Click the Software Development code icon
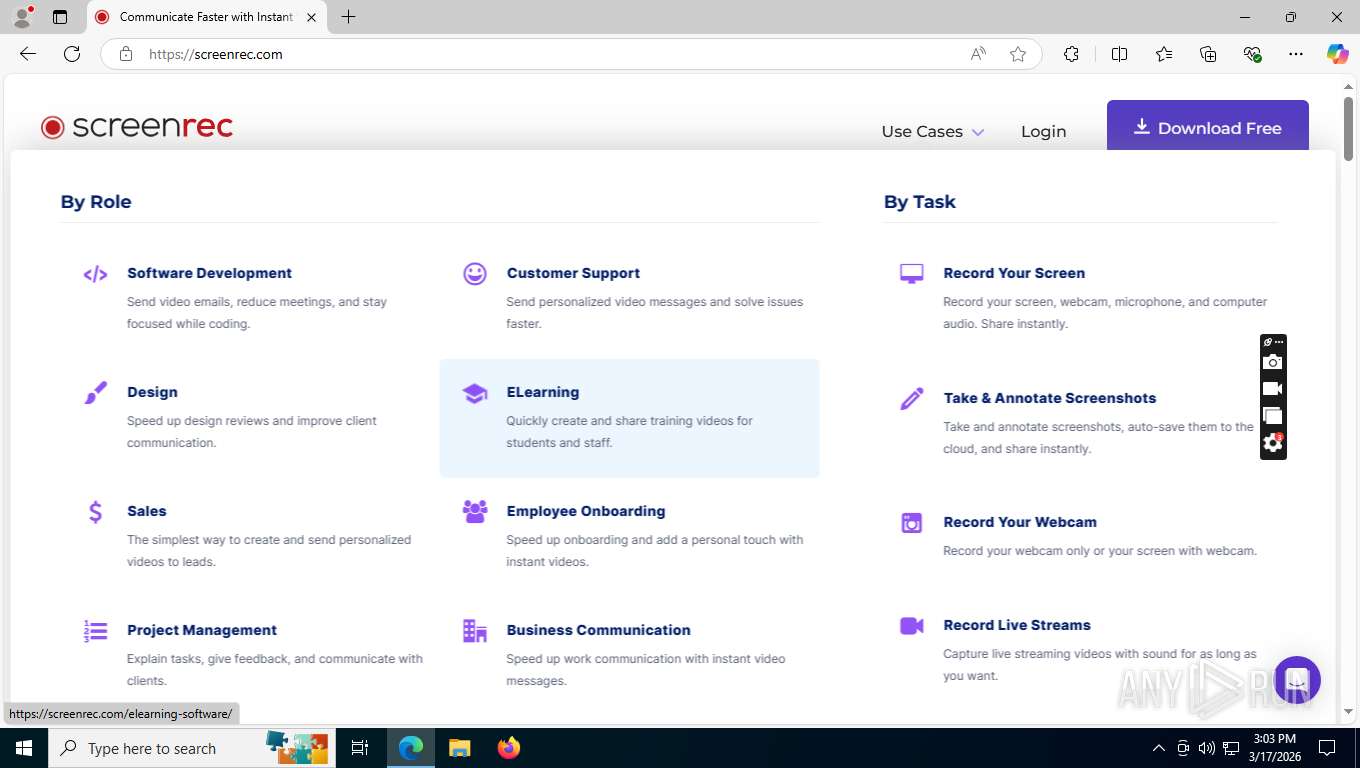1360x768 pixels. tap(95, 274)
